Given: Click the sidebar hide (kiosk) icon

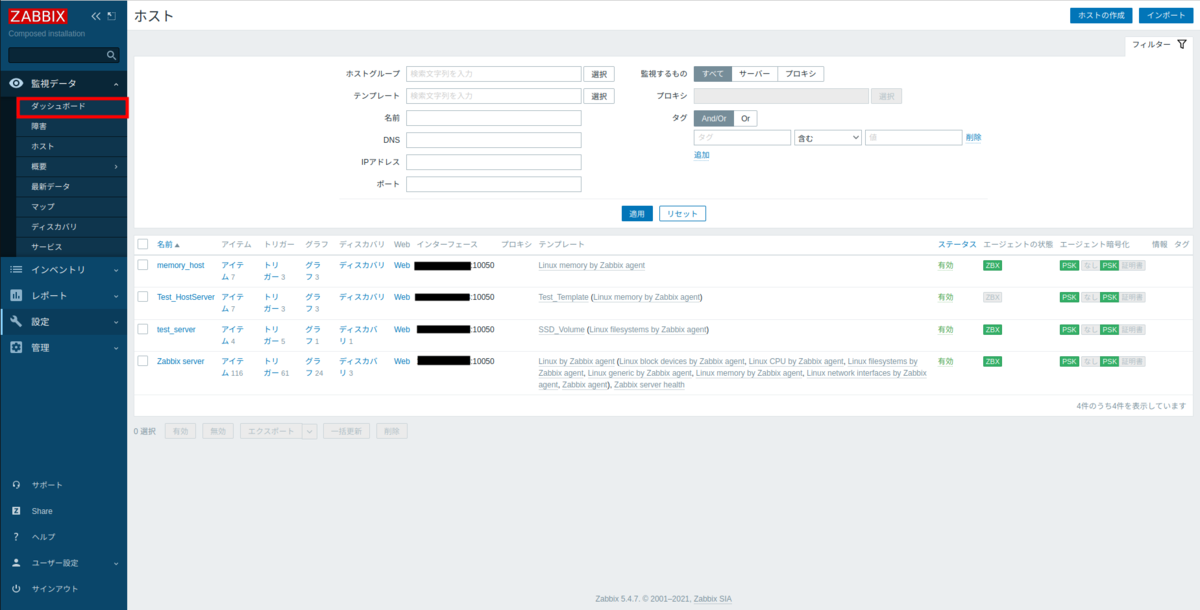Looking at the screenshot, I should click(x=112, y=16).
